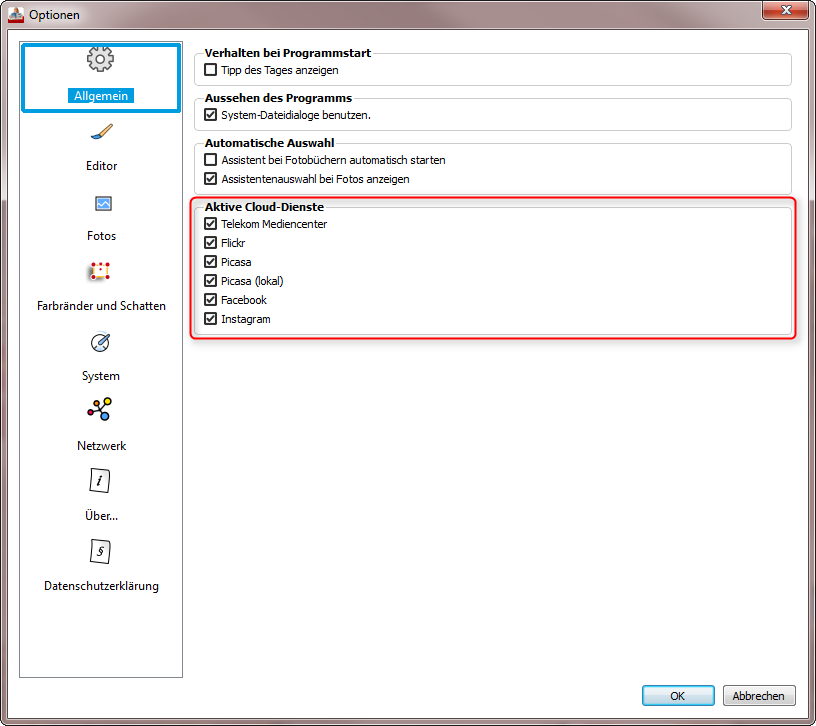Confirm with the OK button
Image resolution: width=816 pixels, height=726 pixels.
[678, 696]
